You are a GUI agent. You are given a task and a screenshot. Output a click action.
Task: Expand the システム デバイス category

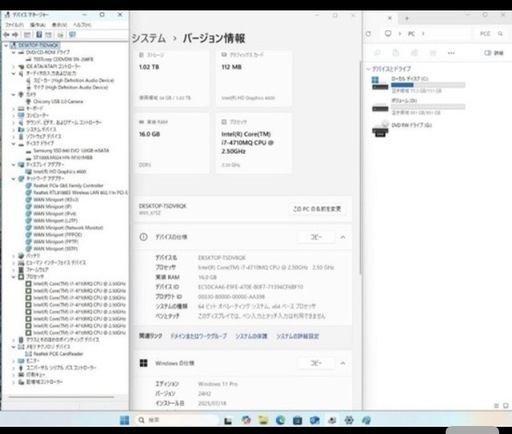point(14,129)
